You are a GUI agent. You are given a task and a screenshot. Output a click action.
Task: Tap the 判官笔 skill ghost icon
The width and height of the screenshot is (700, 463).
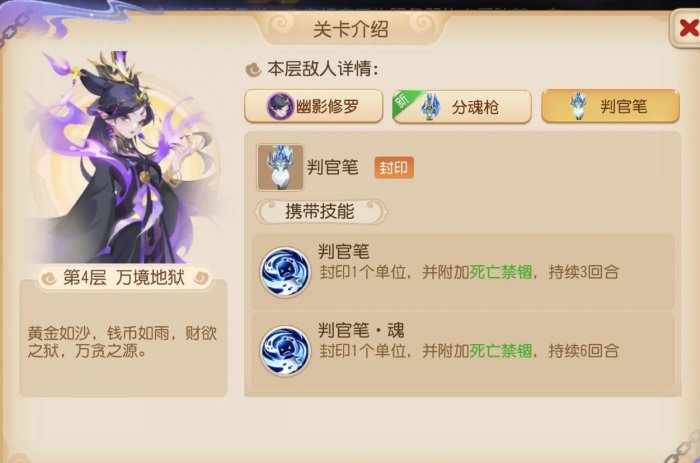[x=285, y=271]
